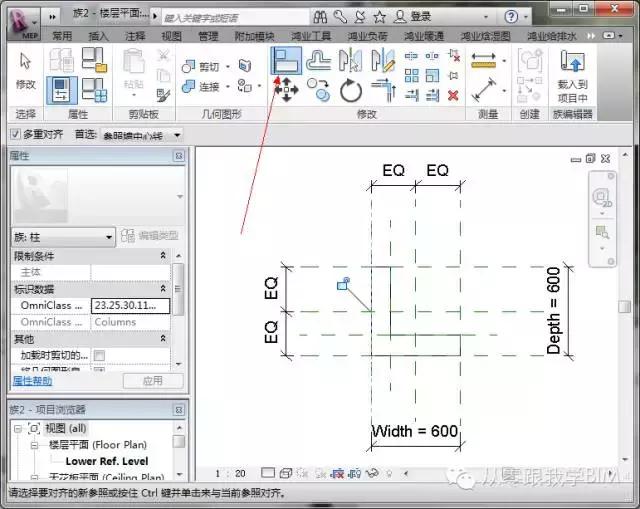Collapse the 视图 (all) tree node

click(x=18, y=429)
